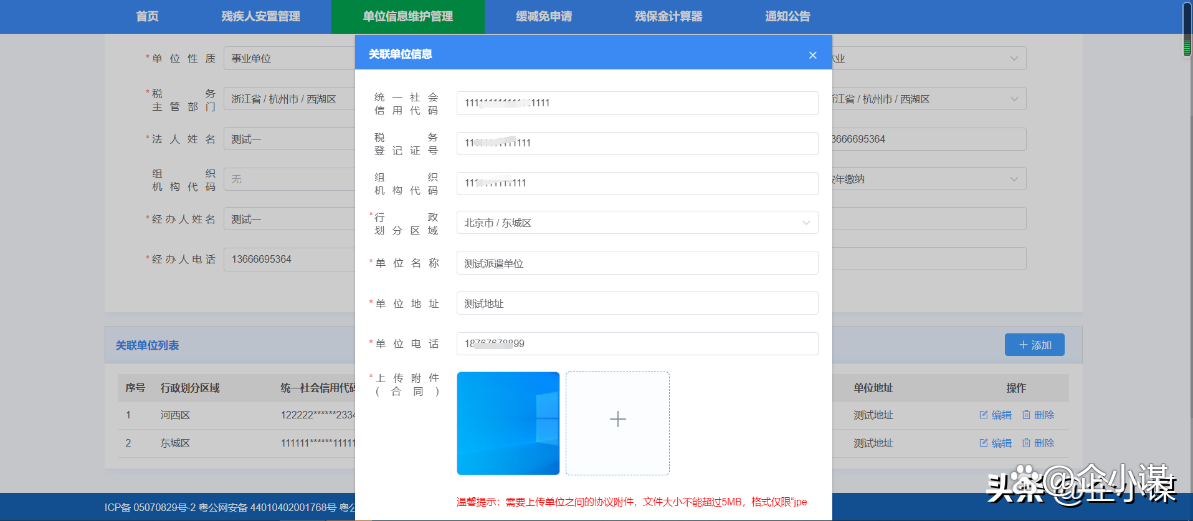Click the 添加 button in 关联单位列表
This screenshot has height=521, width=1193.
pos(1034,345)
